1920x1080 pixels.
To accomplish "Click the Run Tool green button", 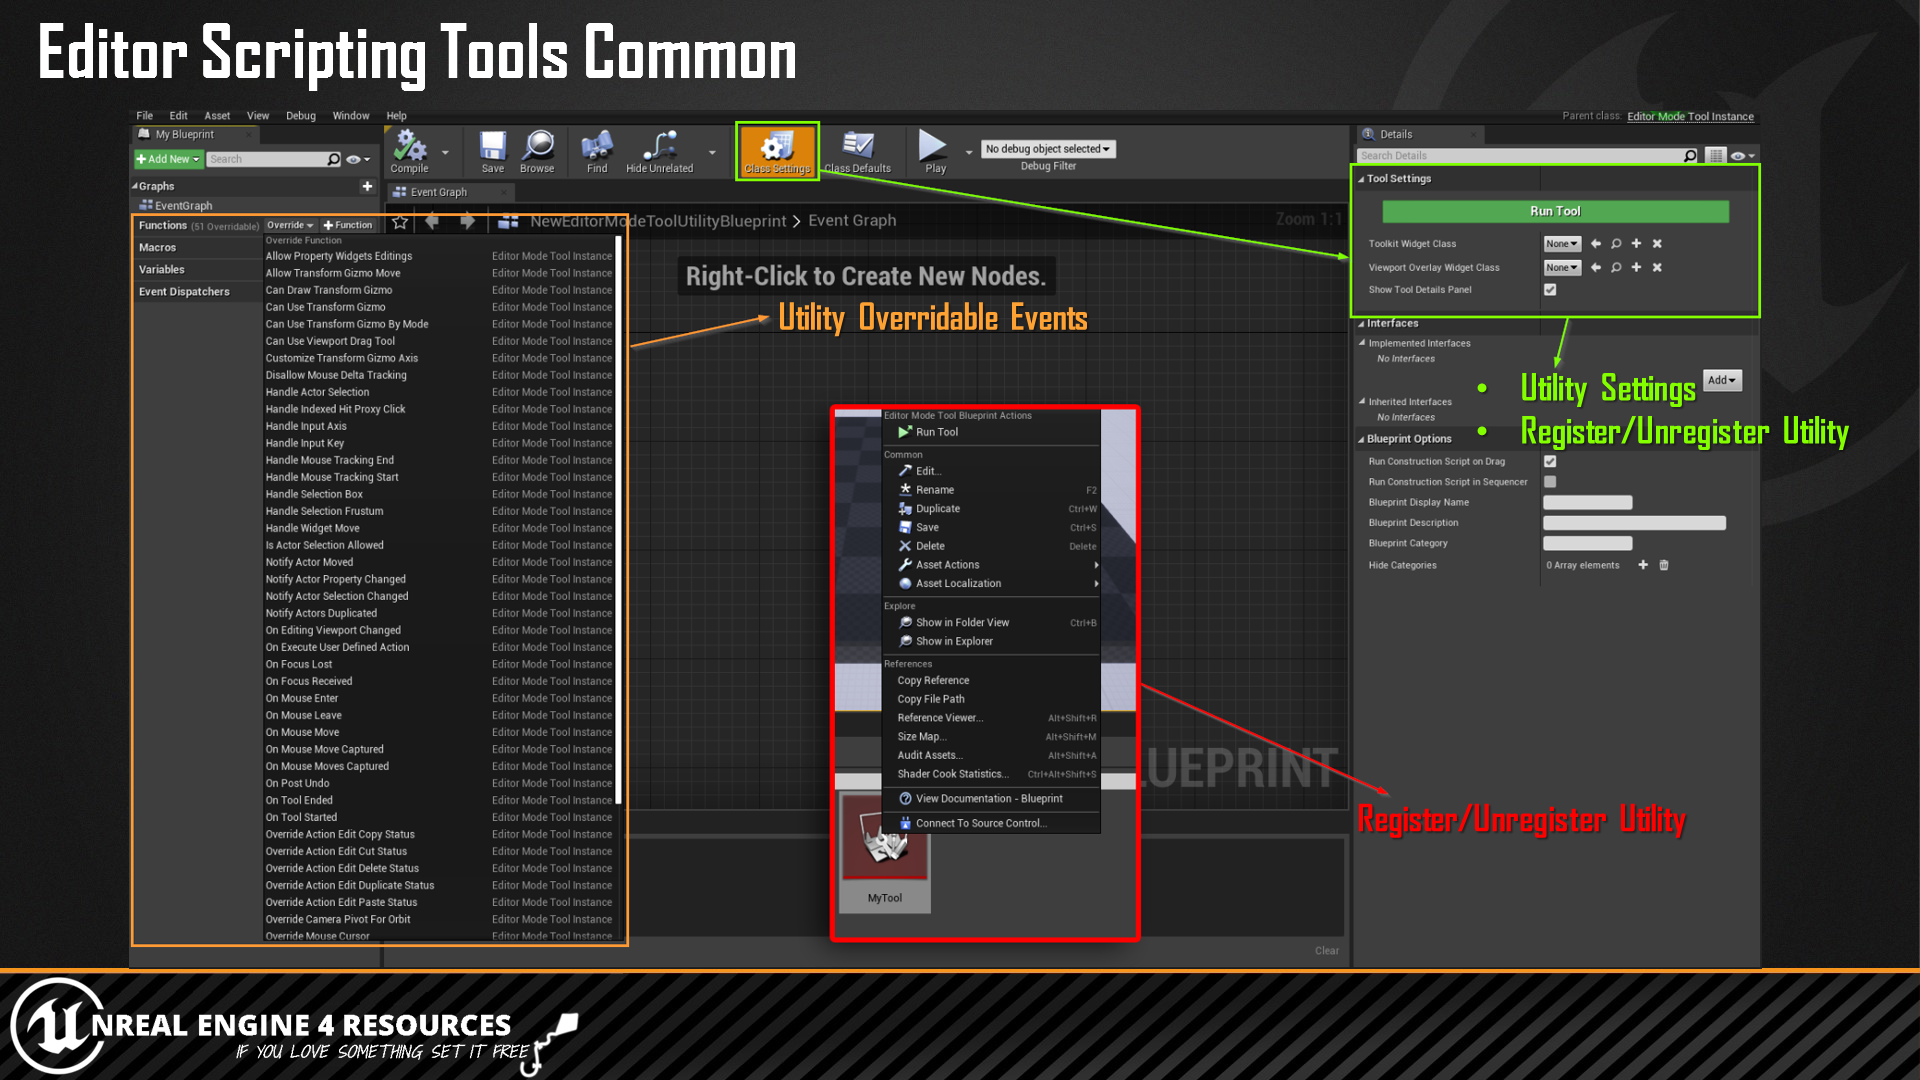I will [x=1555, y=210].
